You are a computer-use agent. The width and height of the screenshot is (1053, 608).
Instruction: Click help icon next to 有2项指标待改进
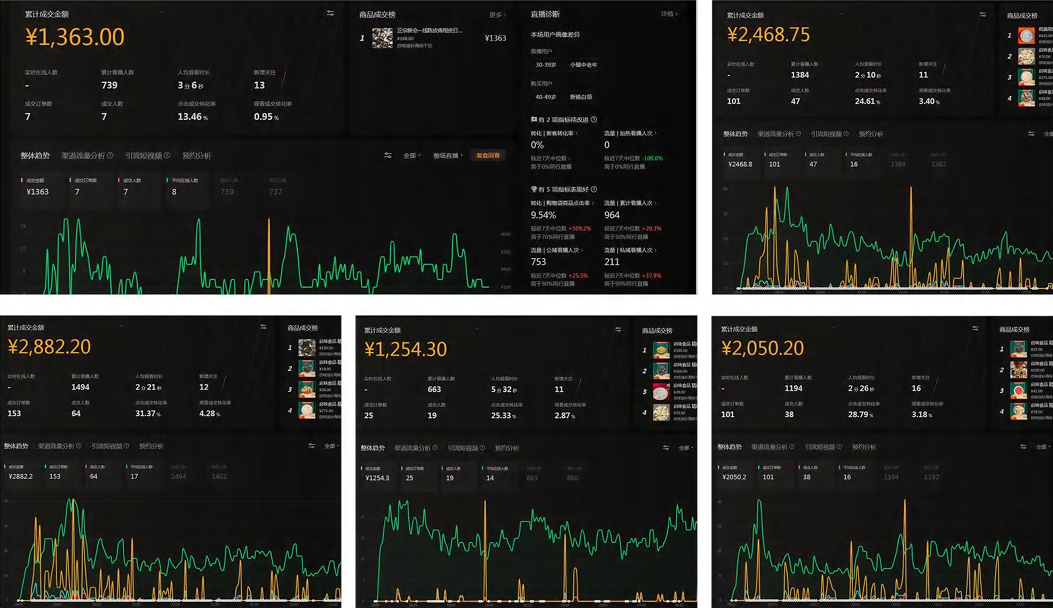coord(594,120)
